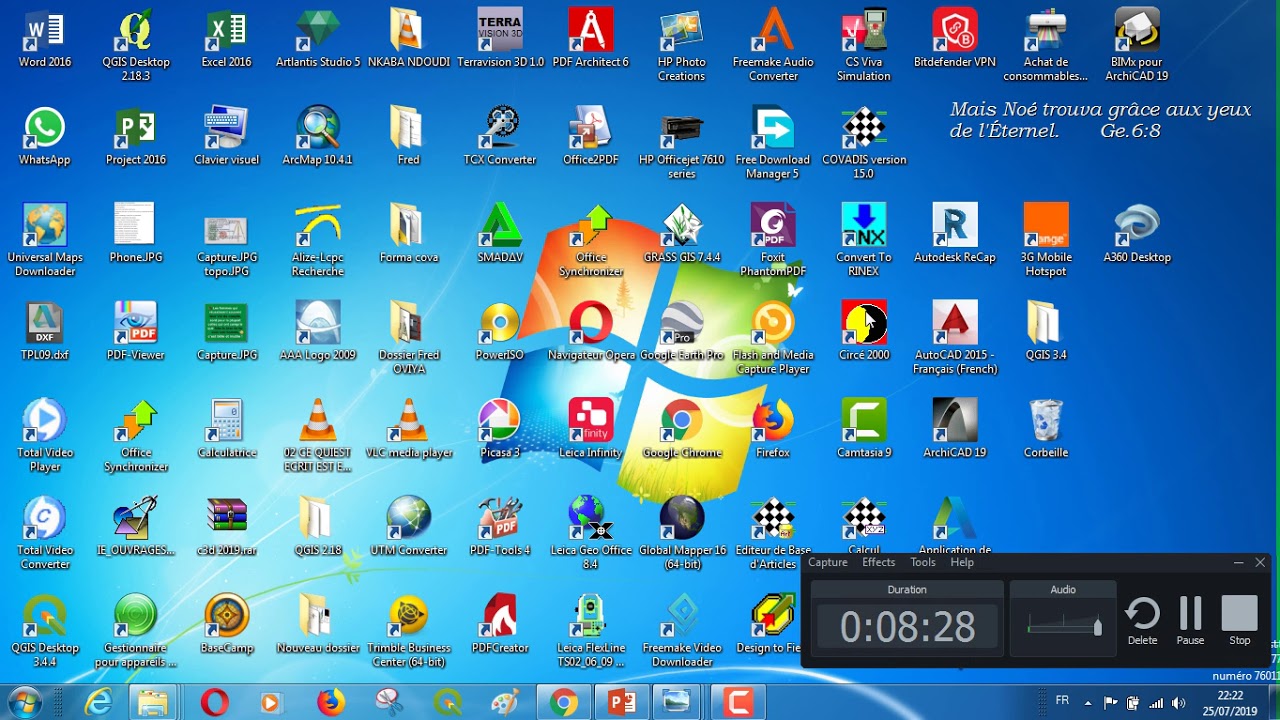
Task: Click the Windows Start button
Action: [x=24, y=702]
